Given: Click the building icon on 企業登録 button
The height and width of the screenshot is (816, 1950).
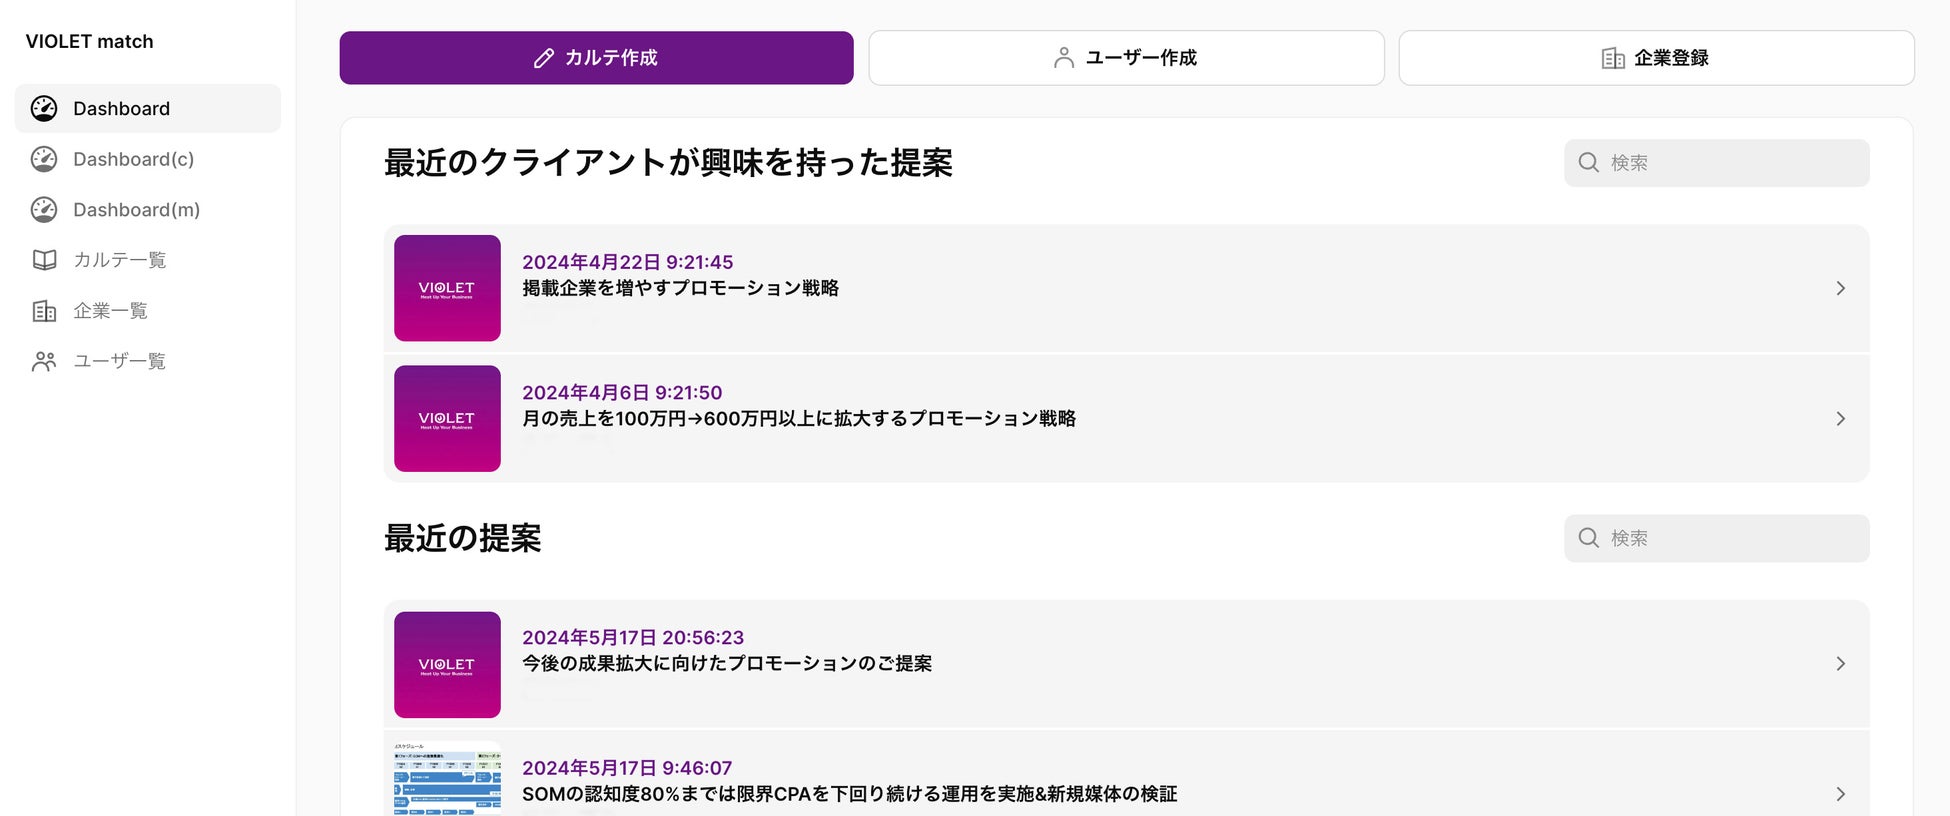Looking at the screenshot, I should pyautogui.click(x=1613, y=58).
